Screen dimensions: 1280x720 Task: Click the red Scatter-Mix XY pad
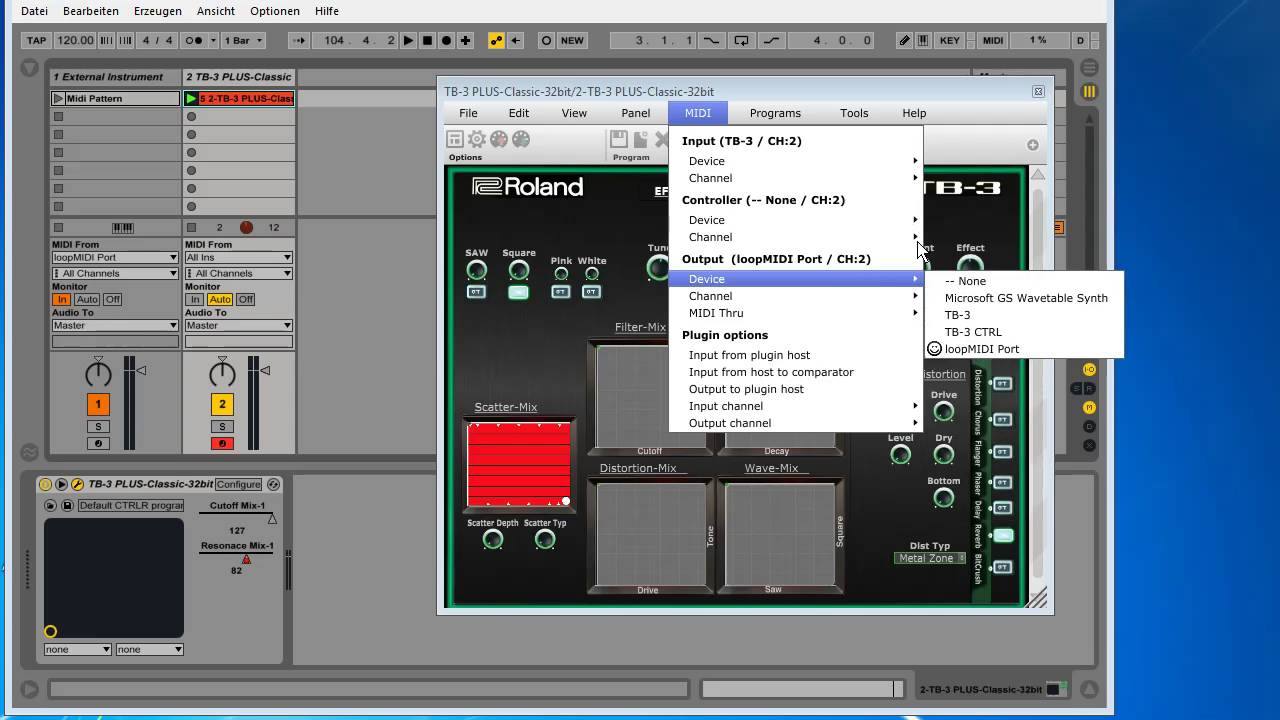(519, 463)
